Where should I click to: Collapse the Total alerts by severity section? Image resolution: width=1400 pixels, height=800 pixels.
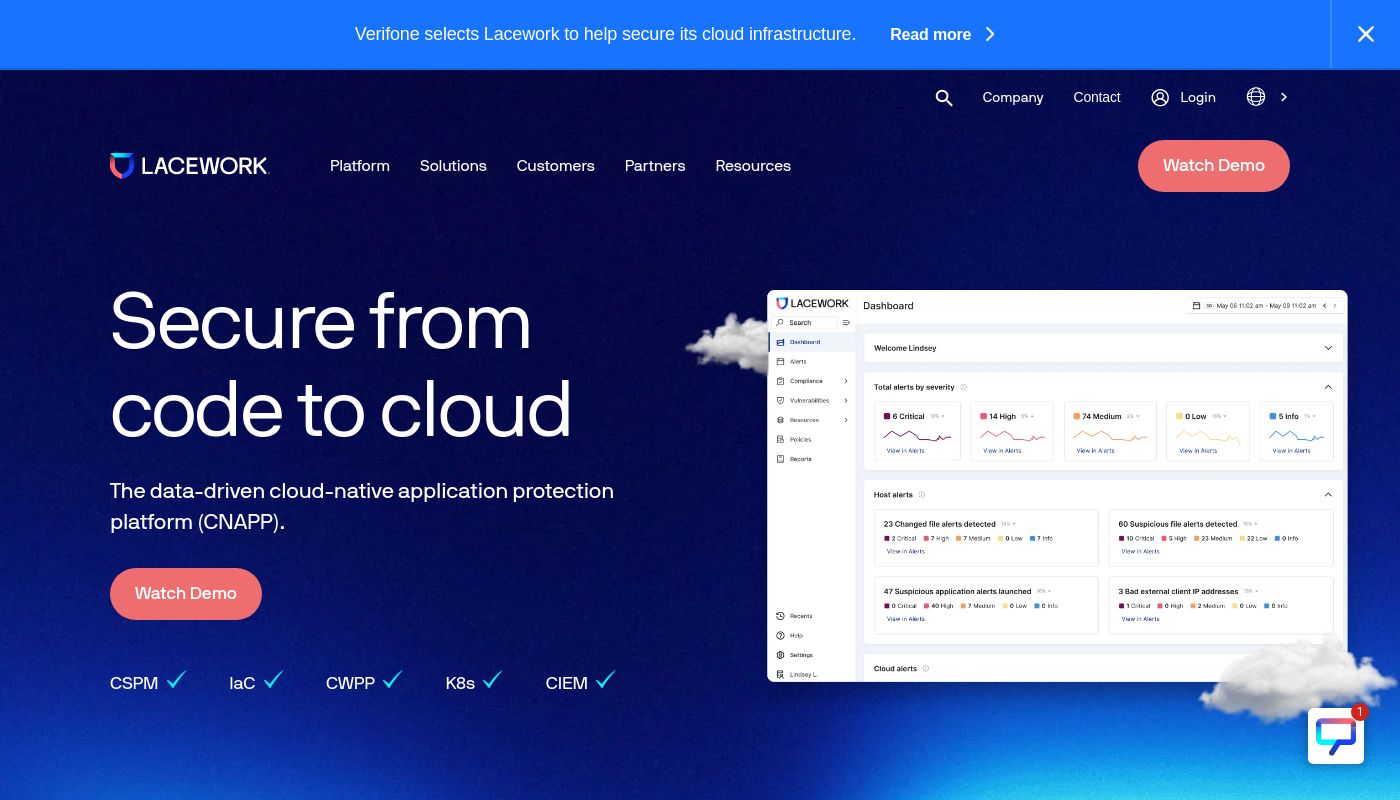(x=1328, y=387)
